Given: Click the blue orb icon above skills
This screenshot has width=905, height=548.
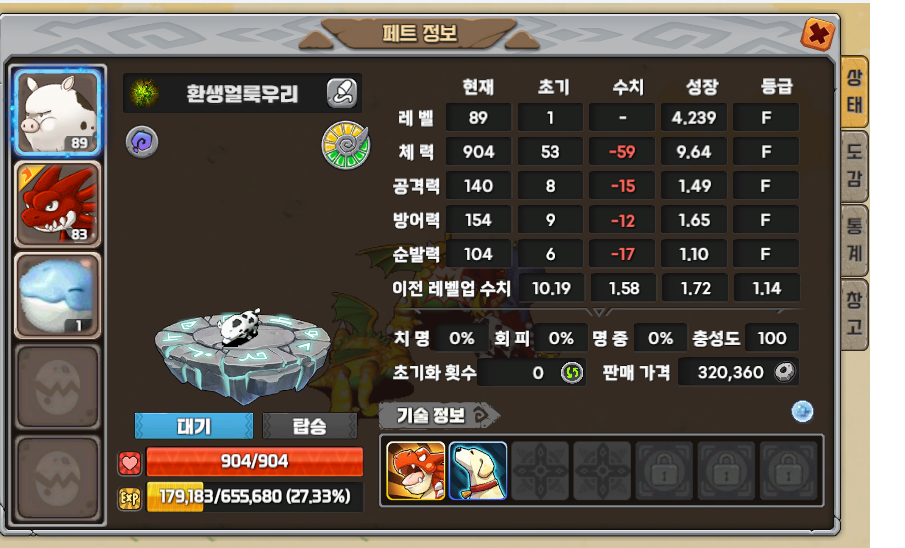Looking at the screenshot, I should [x=802, y=412].
